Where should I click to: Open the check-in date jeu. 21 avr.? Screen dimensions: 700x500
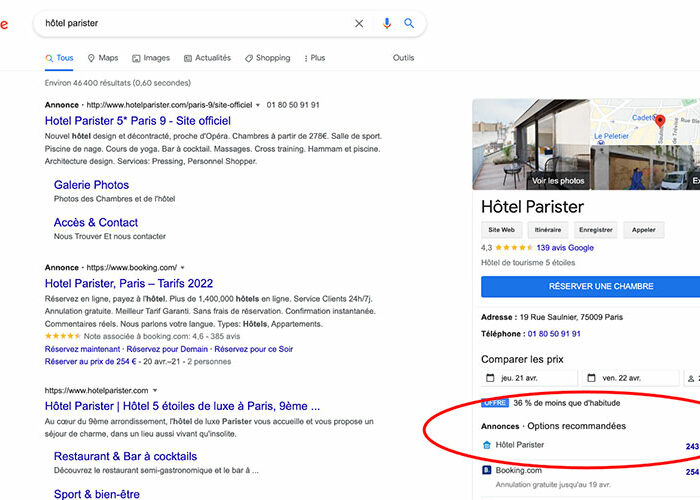pyautogui.click(x=529, y=378)
